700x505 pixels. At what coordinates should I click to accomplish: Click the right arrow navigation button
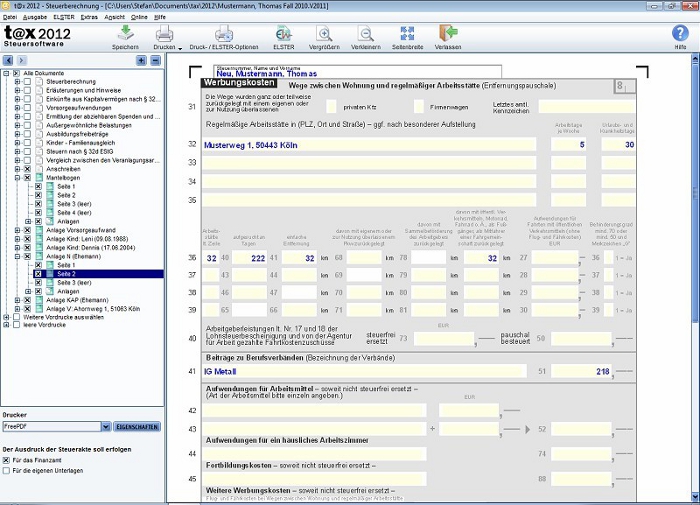tap(21, 60)
